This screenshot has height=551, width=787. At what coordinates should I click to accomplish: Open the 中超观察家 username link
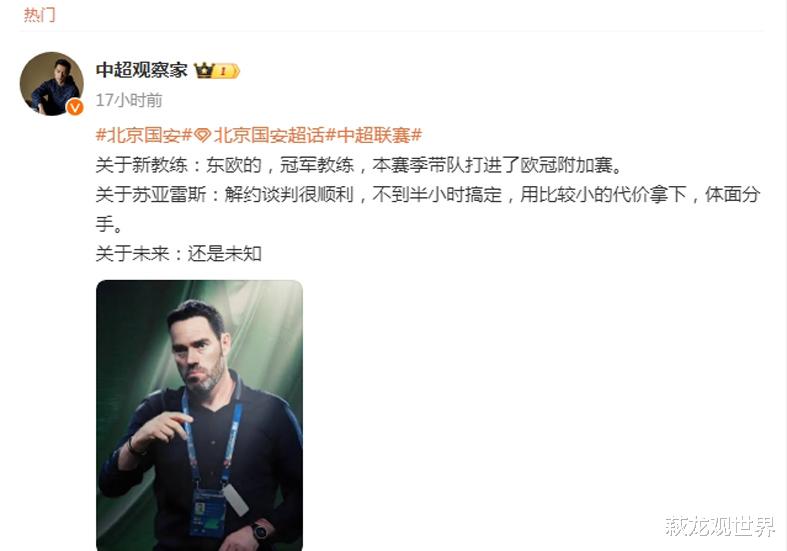142,70
